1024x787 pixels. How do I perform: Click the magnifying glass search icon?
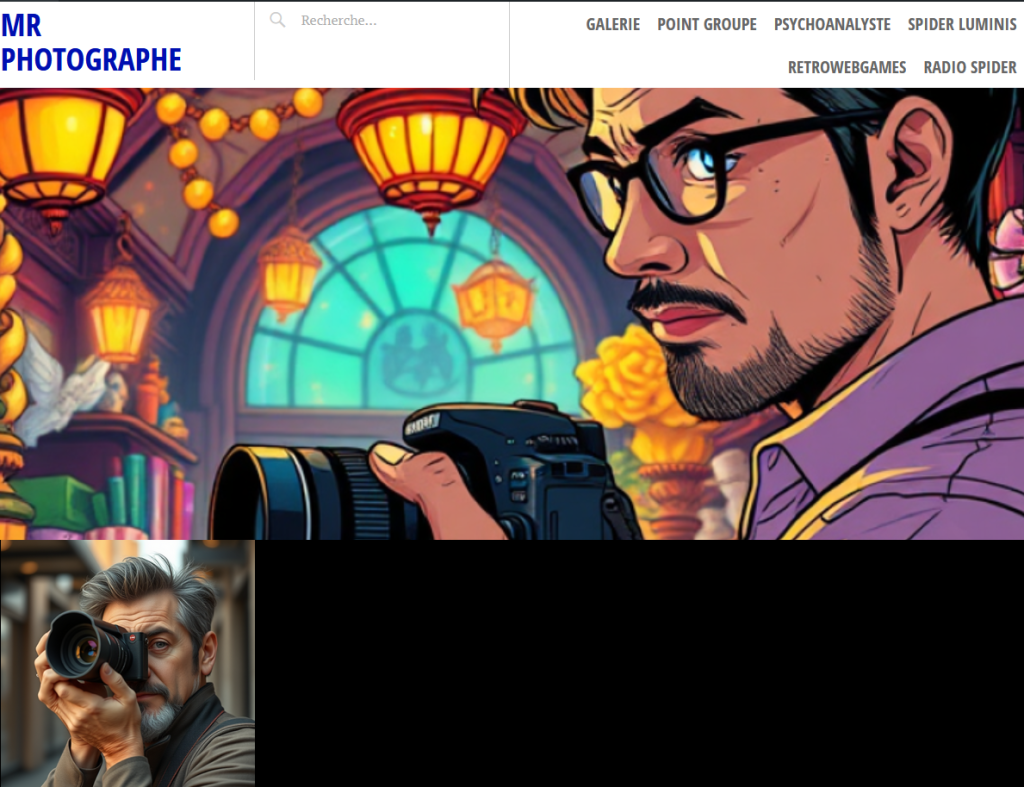(x=277, y=20)
